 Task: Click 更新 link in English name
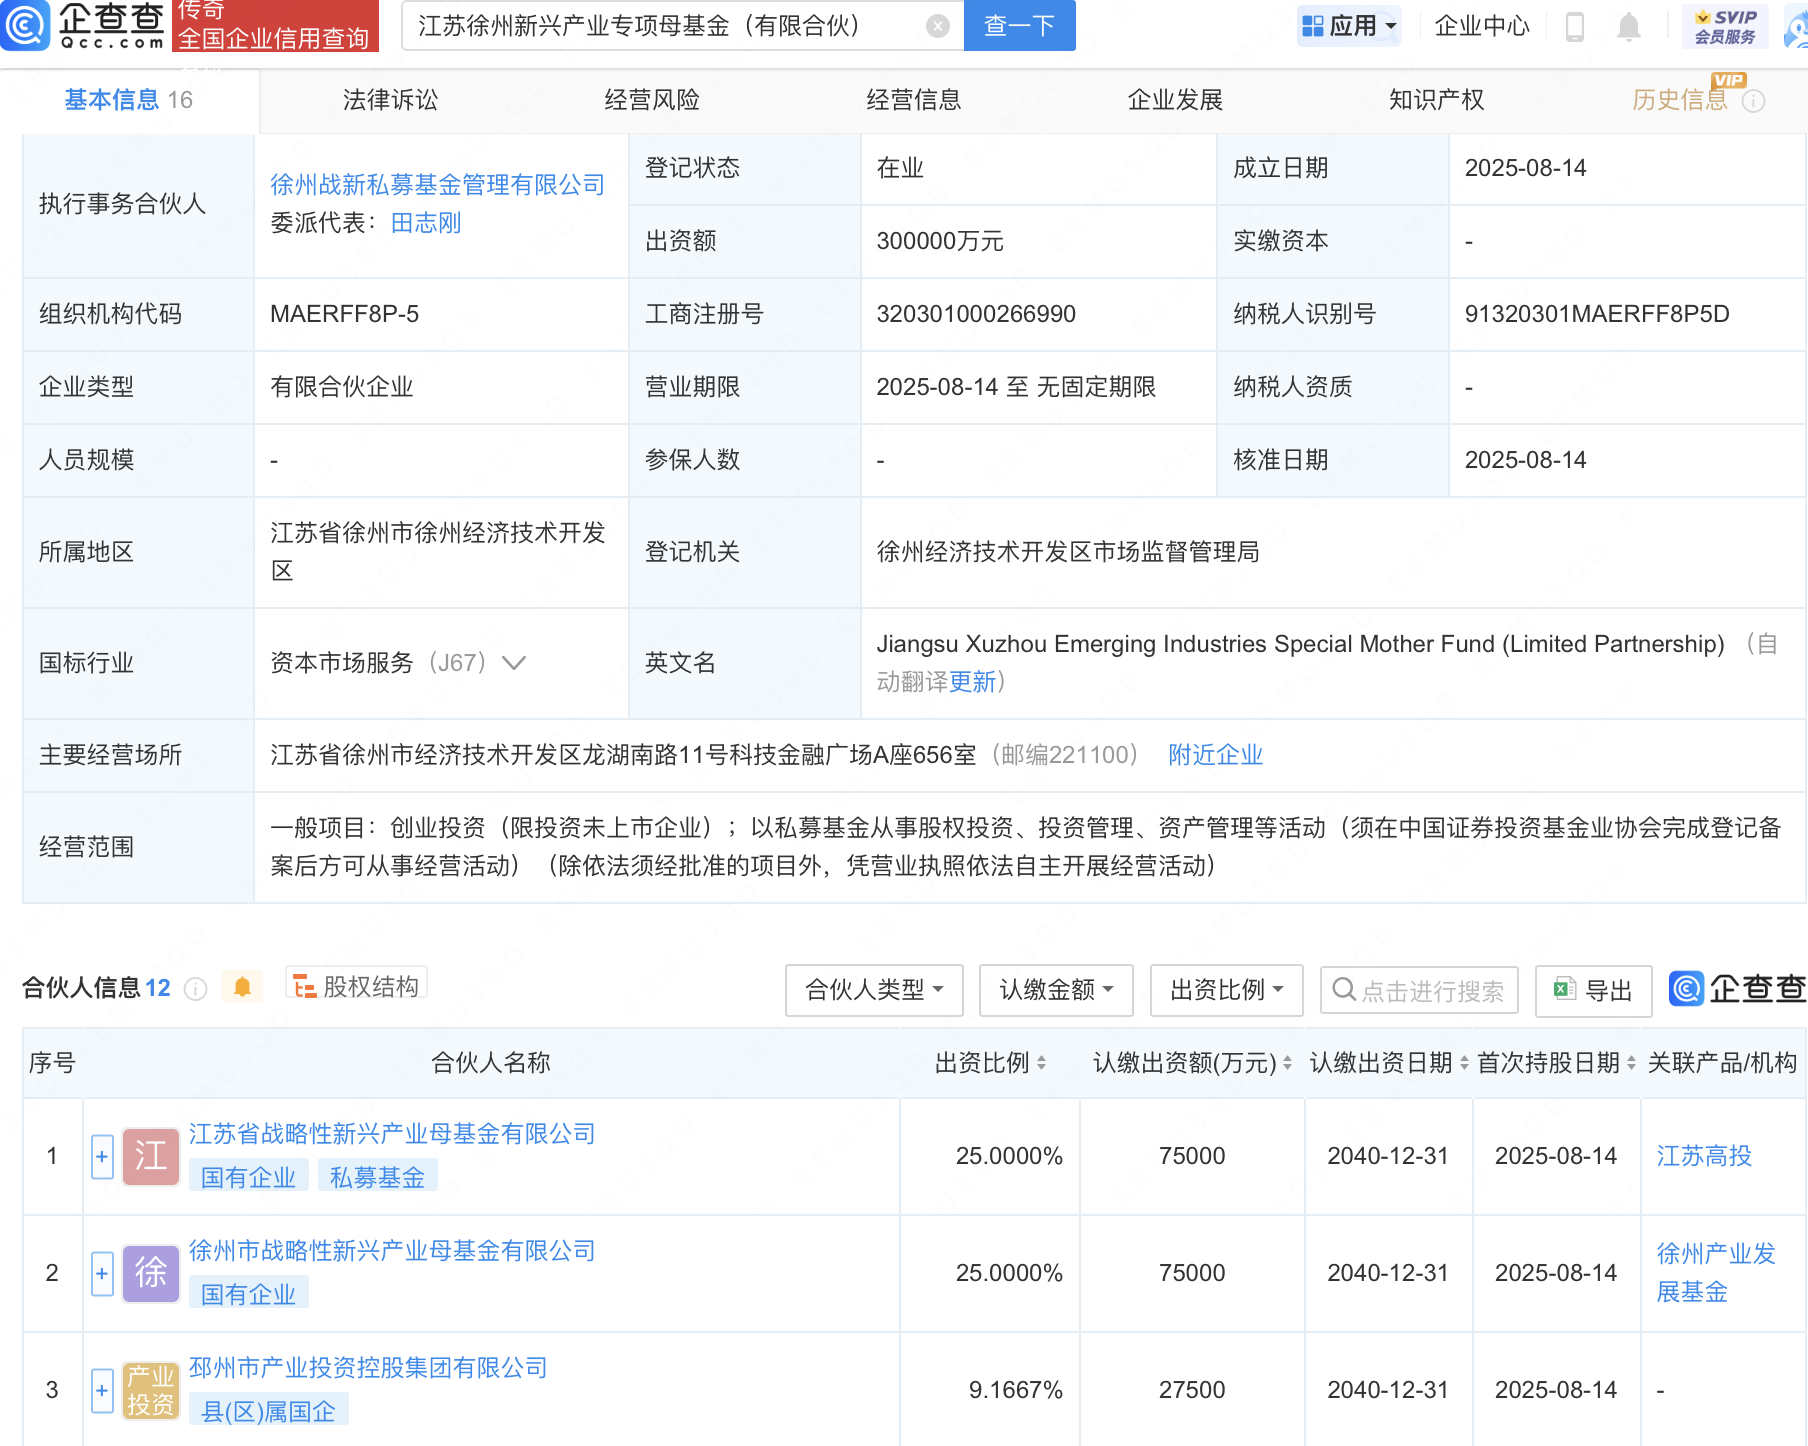(972, 682)
